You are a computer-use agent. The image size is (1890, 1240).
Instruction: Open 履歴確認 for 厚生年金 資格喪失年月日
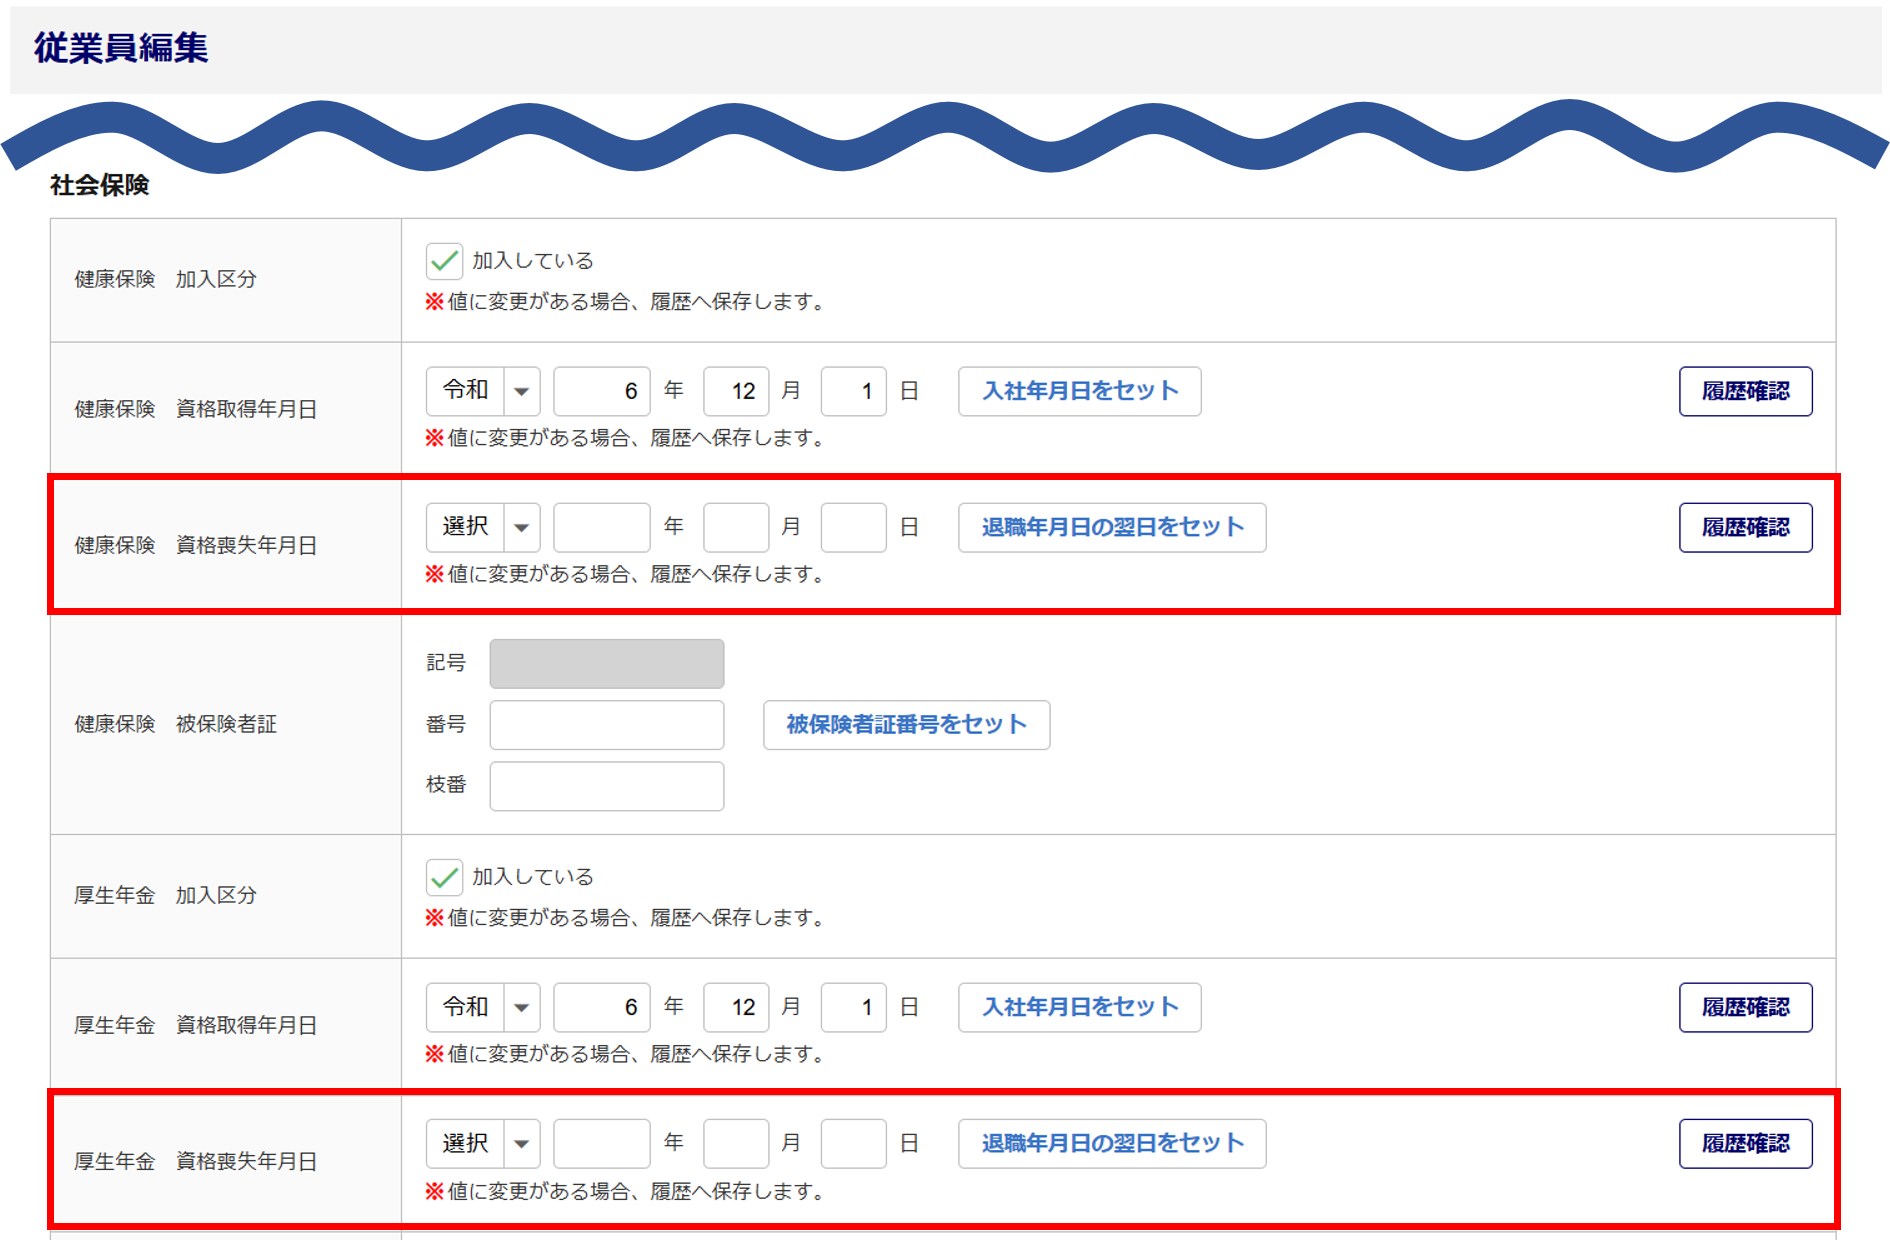coord(1746,1143)
